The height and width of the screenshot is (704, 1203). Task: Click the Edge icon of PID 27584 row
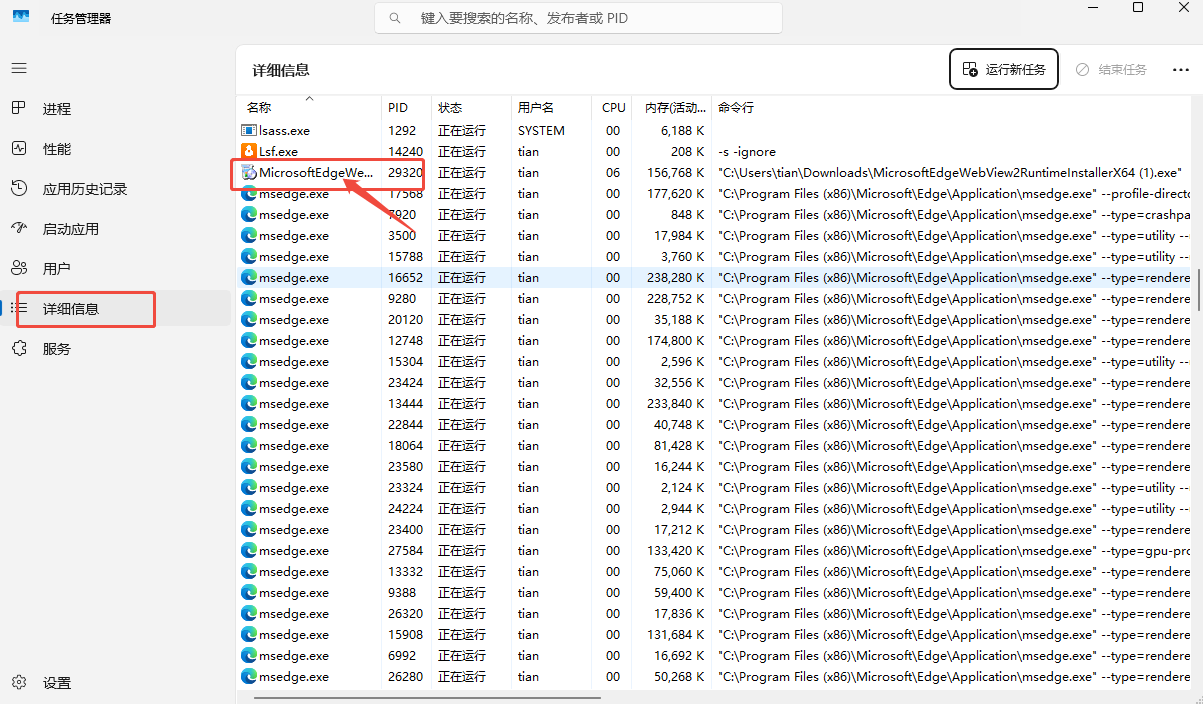tap(249, 550)
